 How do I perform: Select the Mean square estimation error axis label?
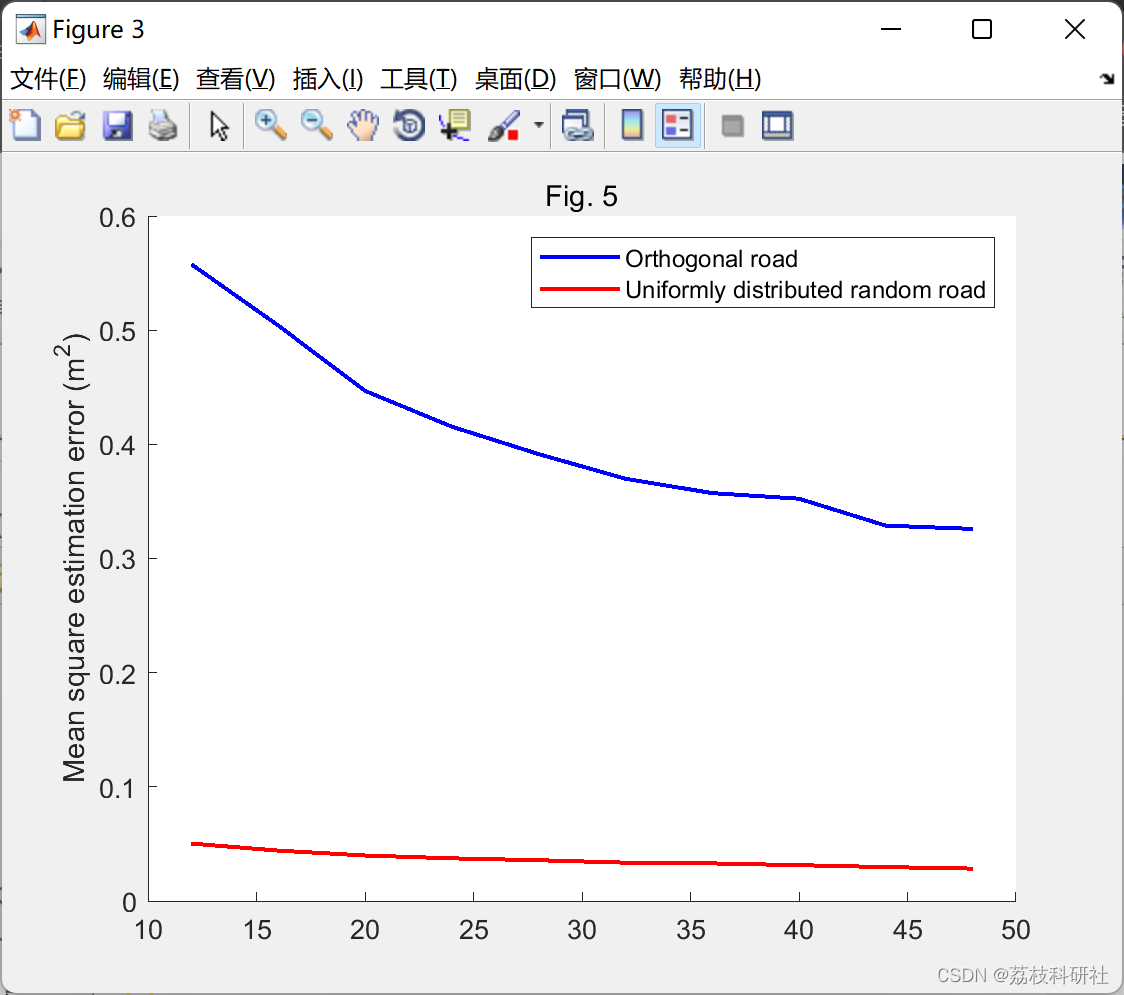pos(73,558)
